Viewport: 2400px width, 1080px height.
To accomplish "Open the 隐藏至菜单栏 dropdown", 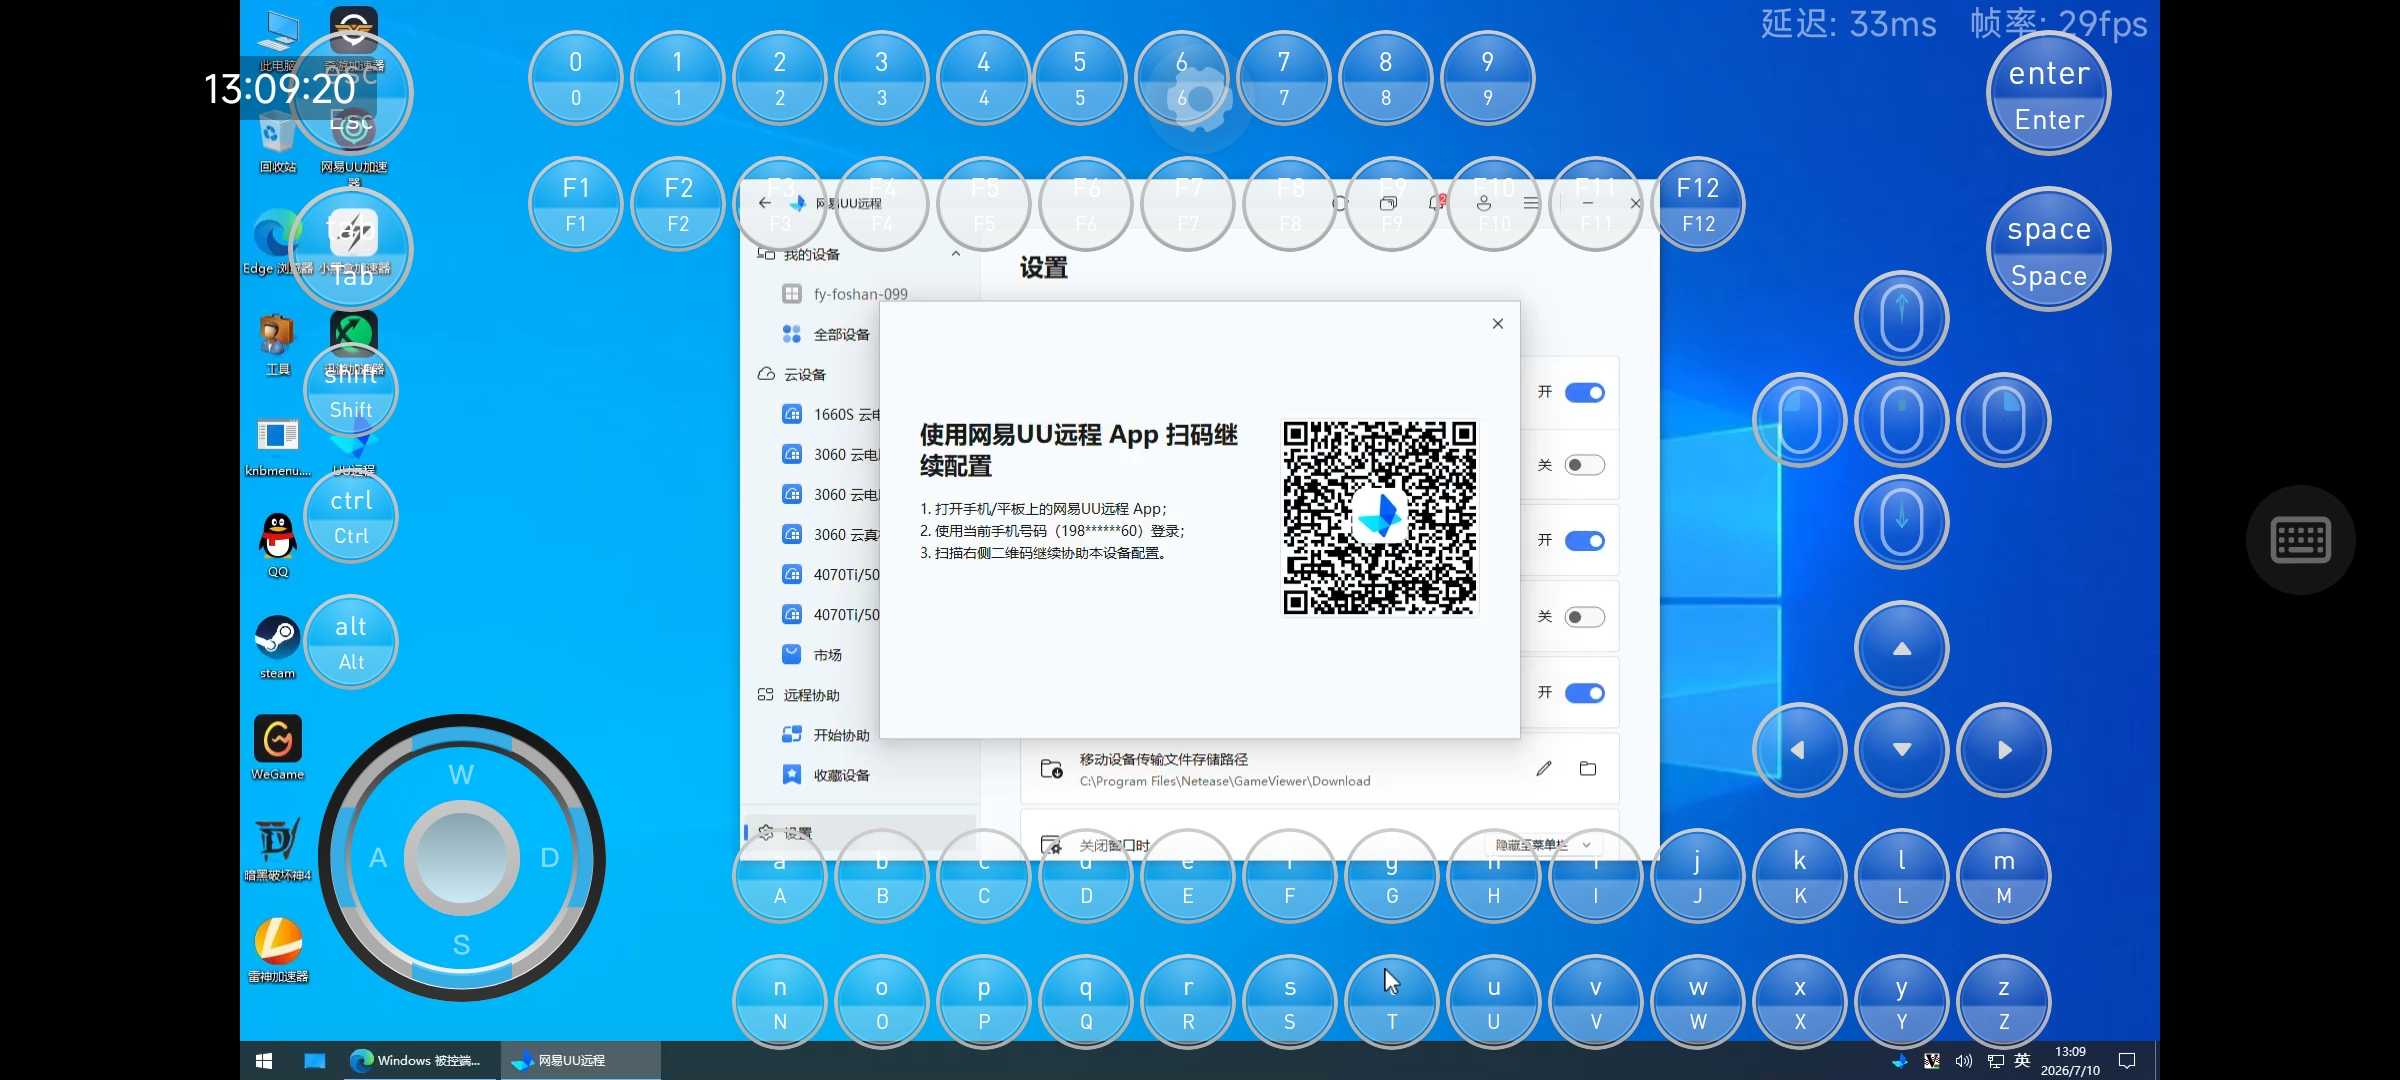I will pyautogui.click(x=1543, y=845).
